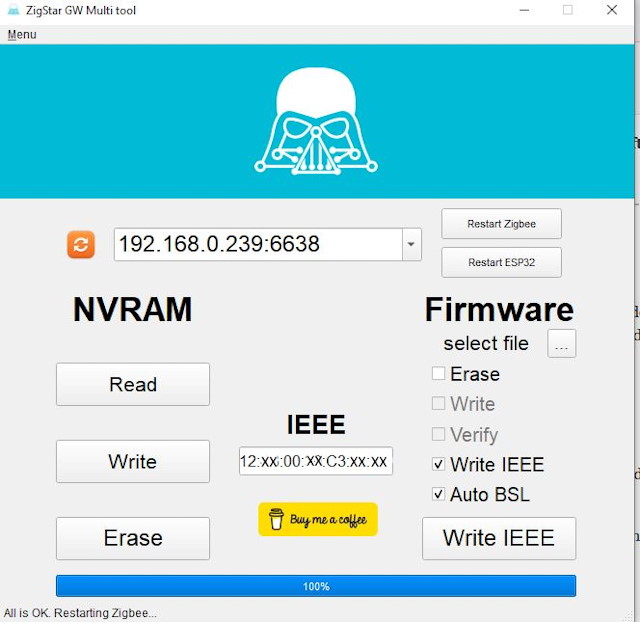Click the ZigStar app icon in title bar

pyautogui.click(x=13, y=10)
